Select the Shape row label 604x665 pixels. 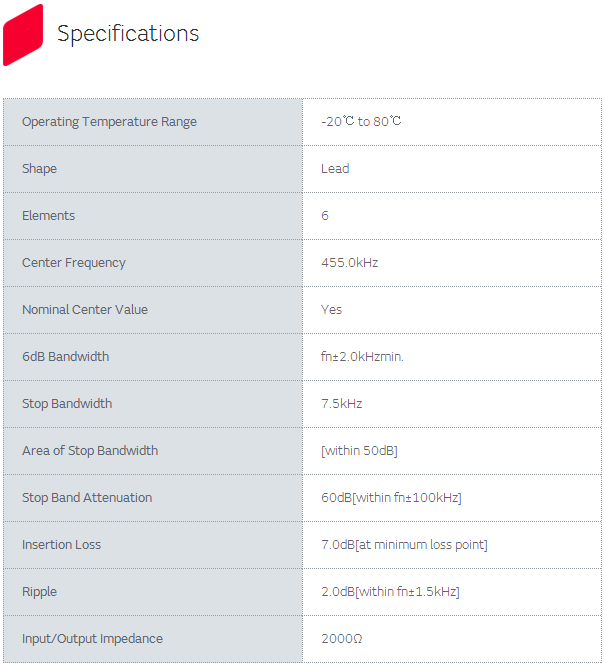(x=39, y=169)
